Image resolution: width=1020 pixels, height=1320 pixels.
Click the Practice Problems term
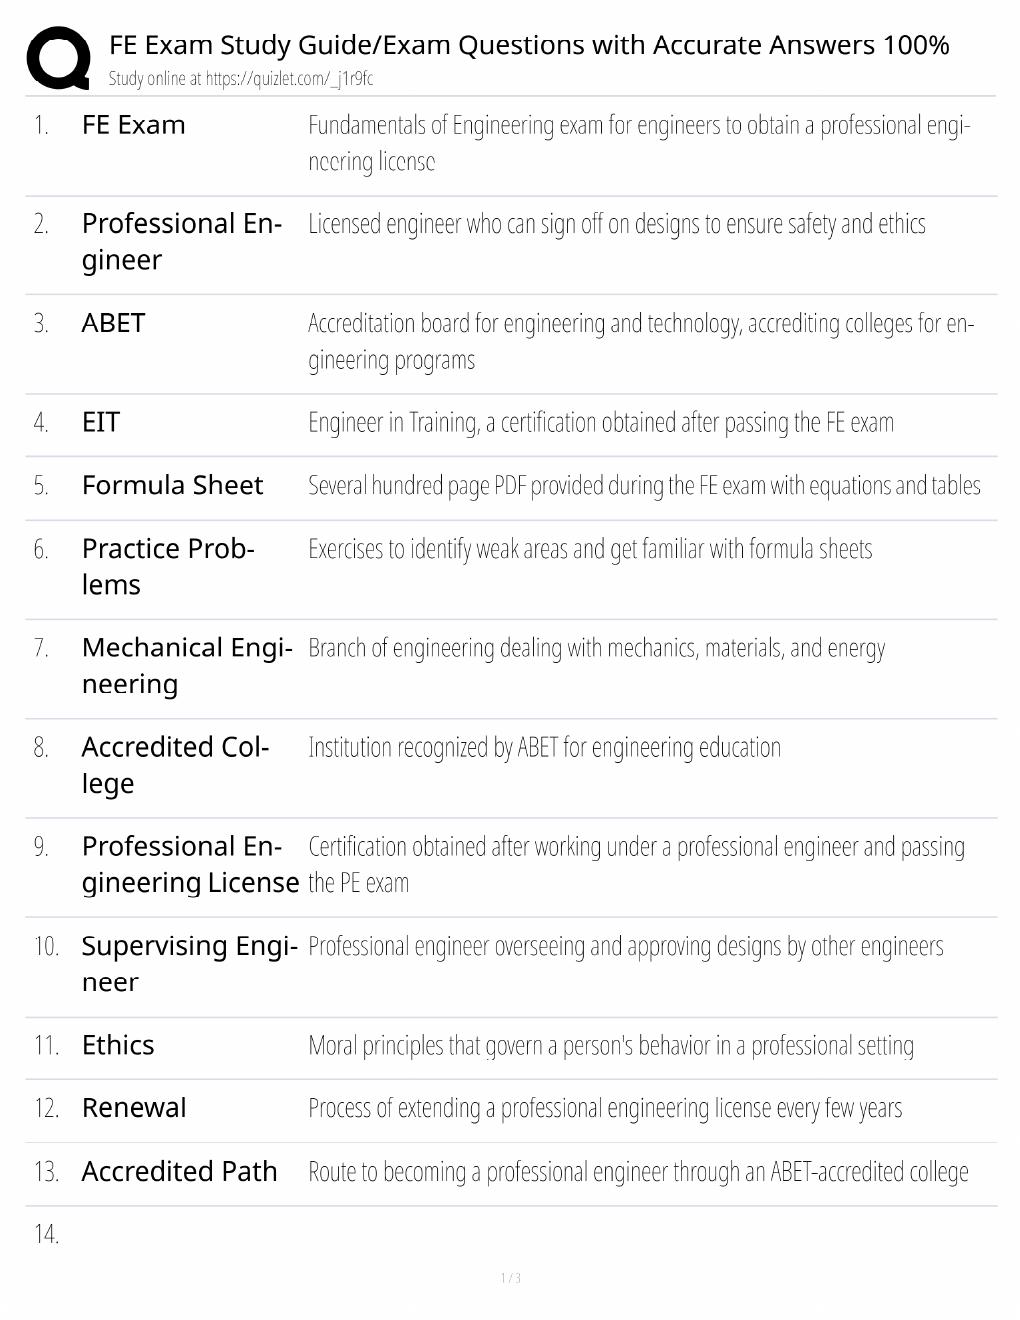[x=168, y=567]
